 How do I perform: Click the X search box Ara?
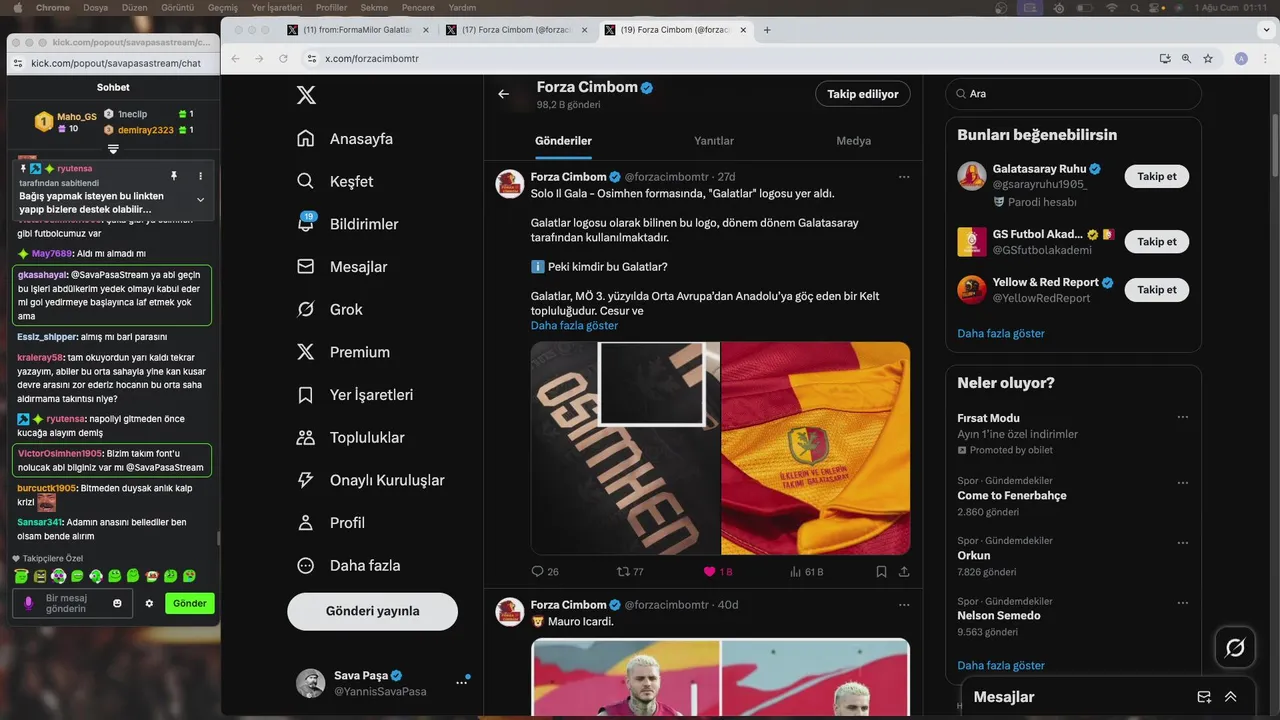point(1074,93)
